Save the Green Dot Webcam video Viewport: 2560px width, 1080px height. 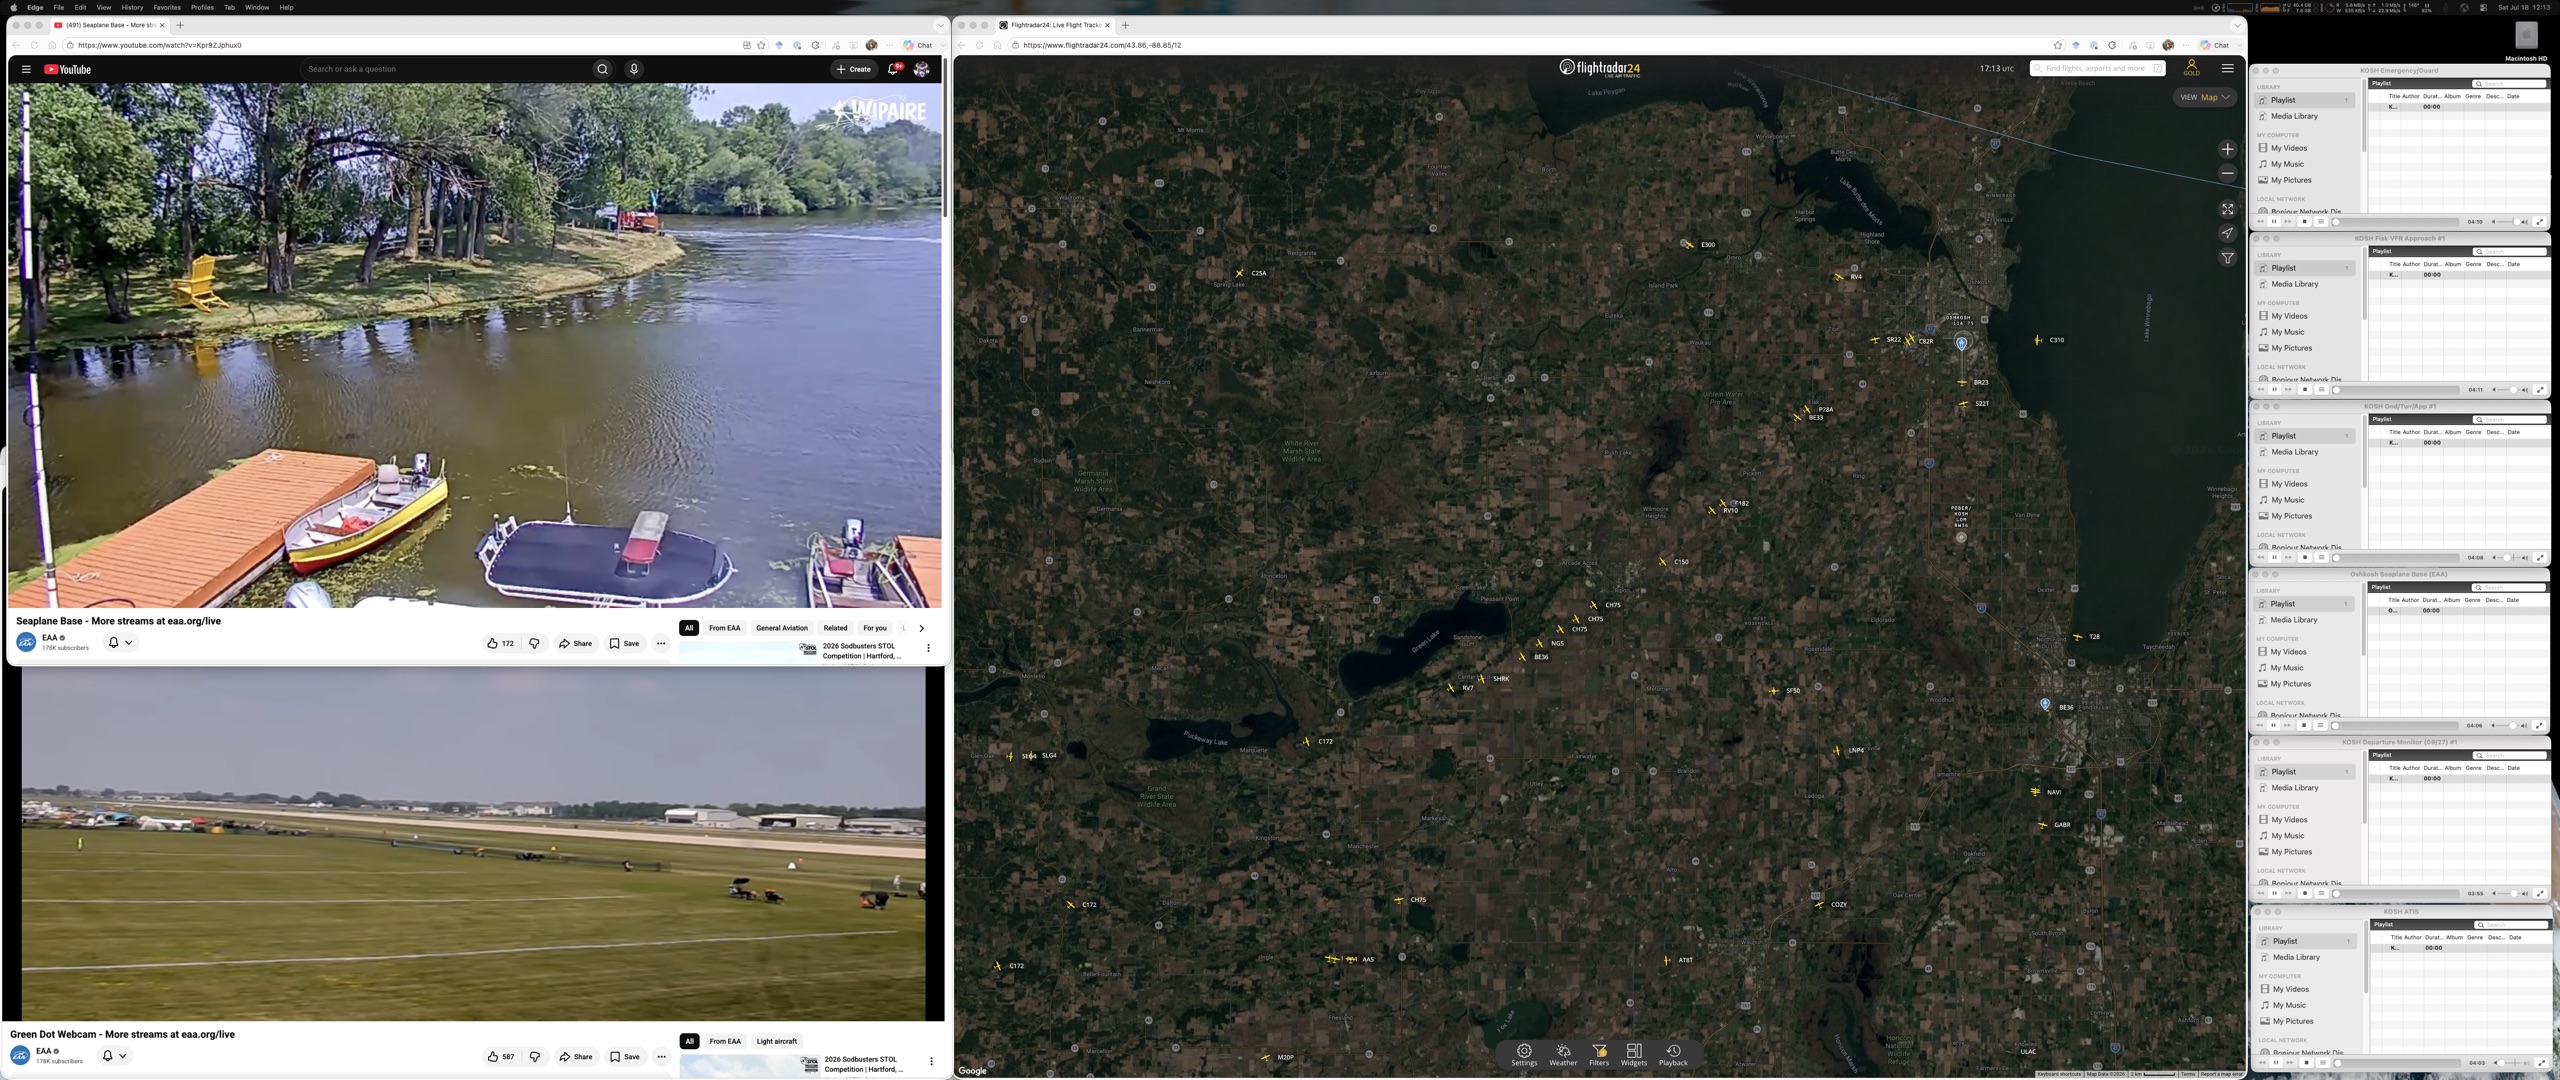(624, 1056)
